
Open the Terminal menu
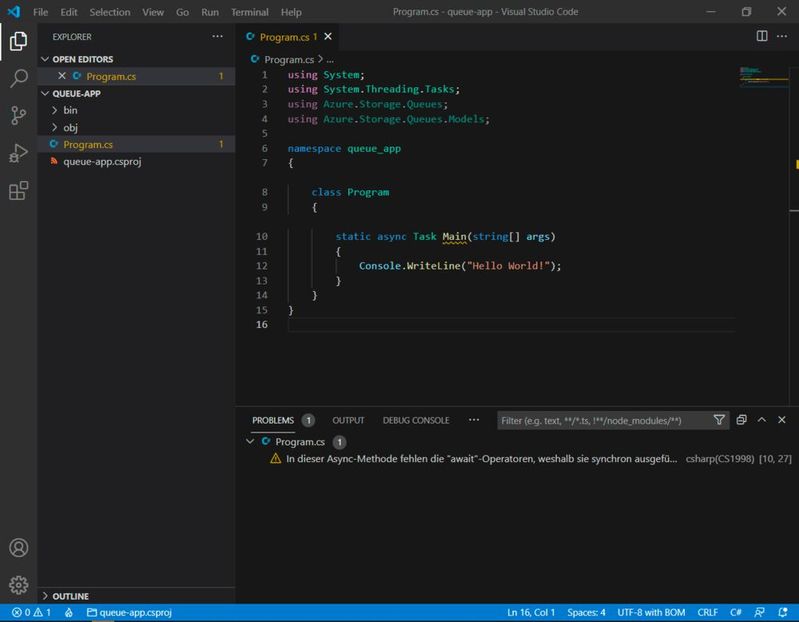click(x=250, y=12)
